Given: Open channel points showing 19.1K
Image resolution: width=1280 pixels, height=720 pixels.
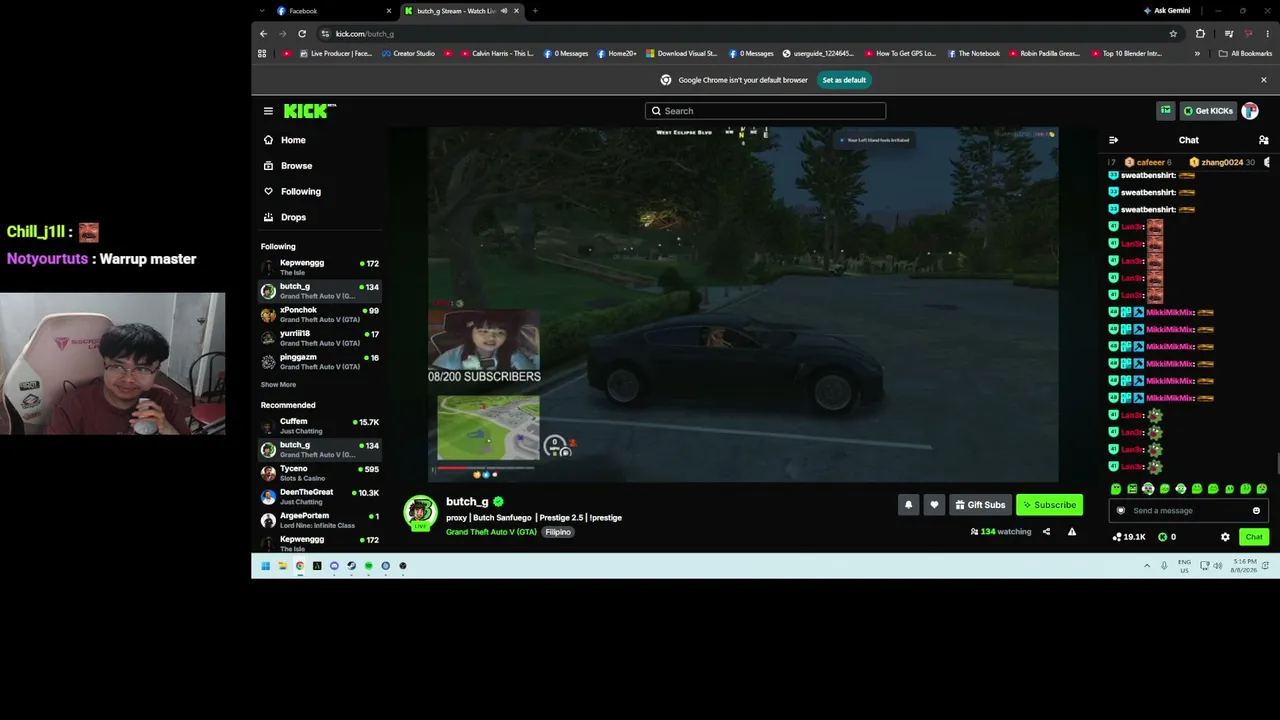Looking at the screenshot, I should pos(1129,537).
